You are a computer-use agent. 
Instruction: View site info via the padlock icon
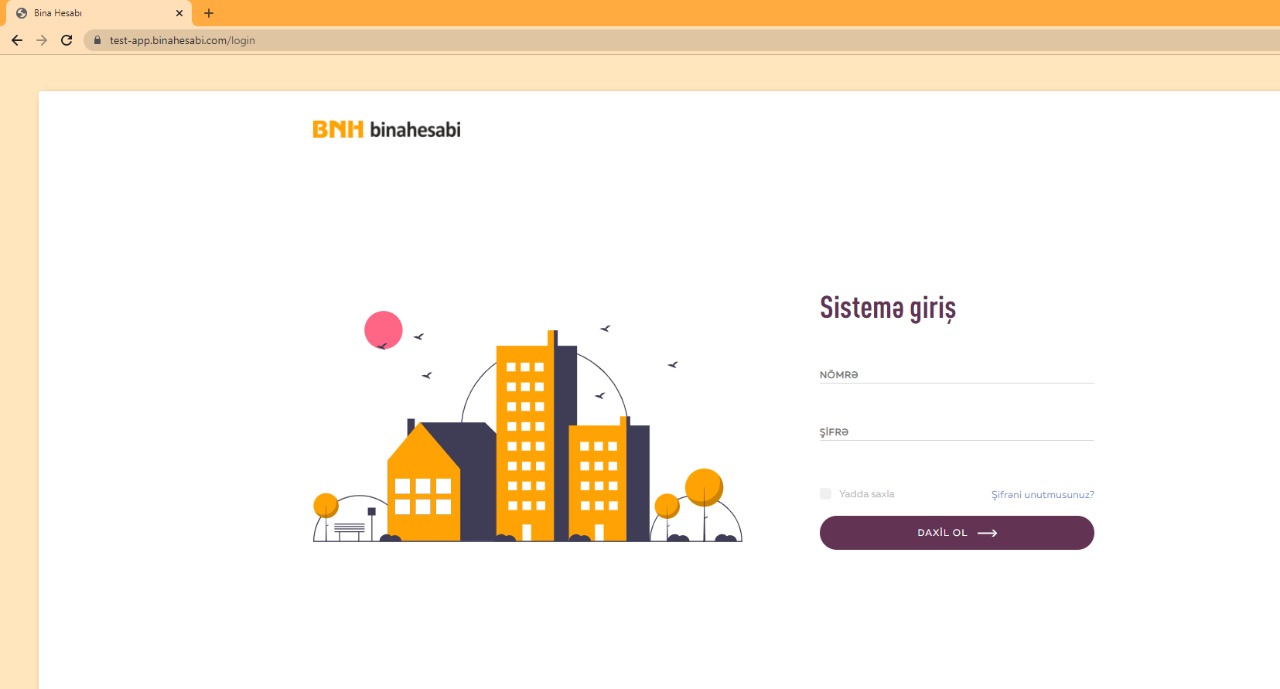pyautogui.click(x=97, y=40)
